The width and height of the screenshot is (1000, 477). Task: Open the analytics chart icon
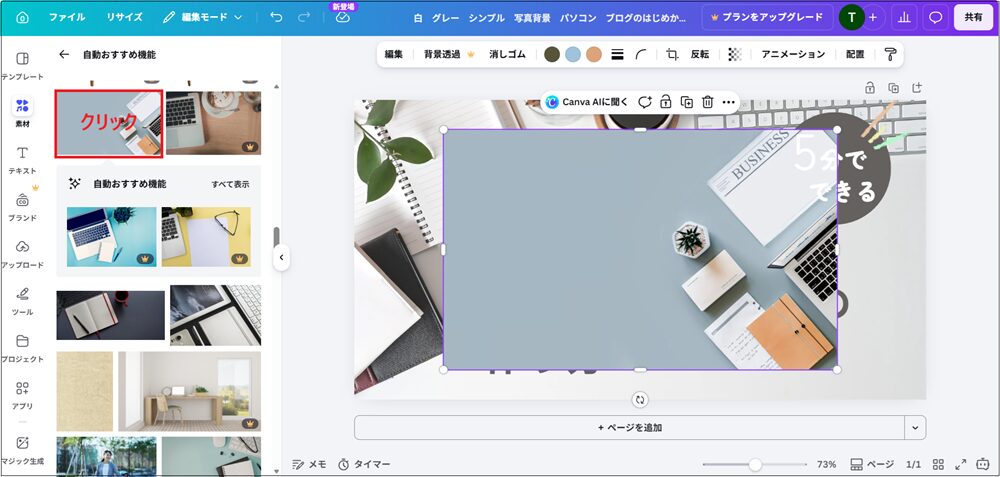(x=904, y=18)
